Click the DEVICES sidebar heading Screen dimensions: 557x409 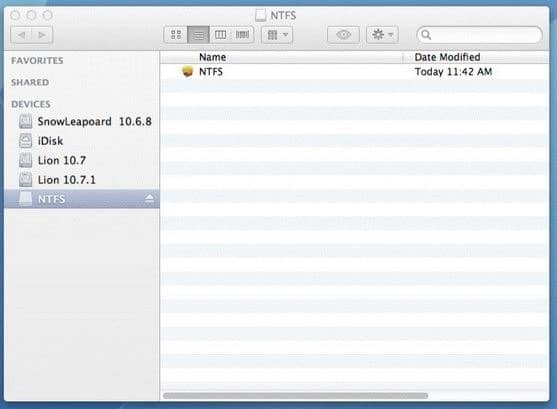point(31,104)
